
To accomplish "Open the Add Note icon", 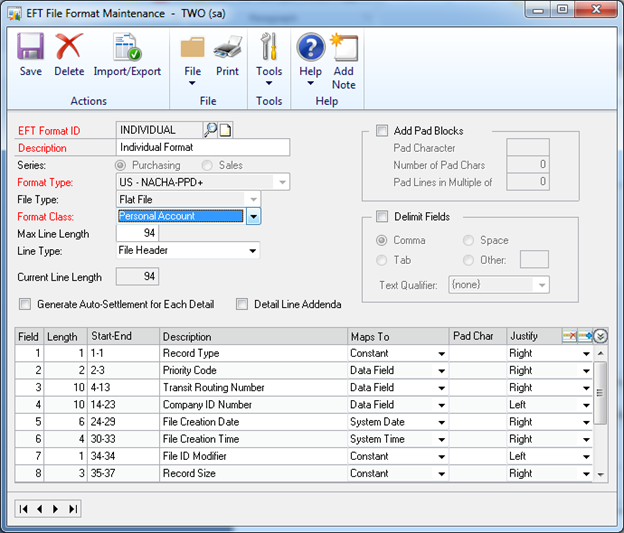I will [344, 54].
